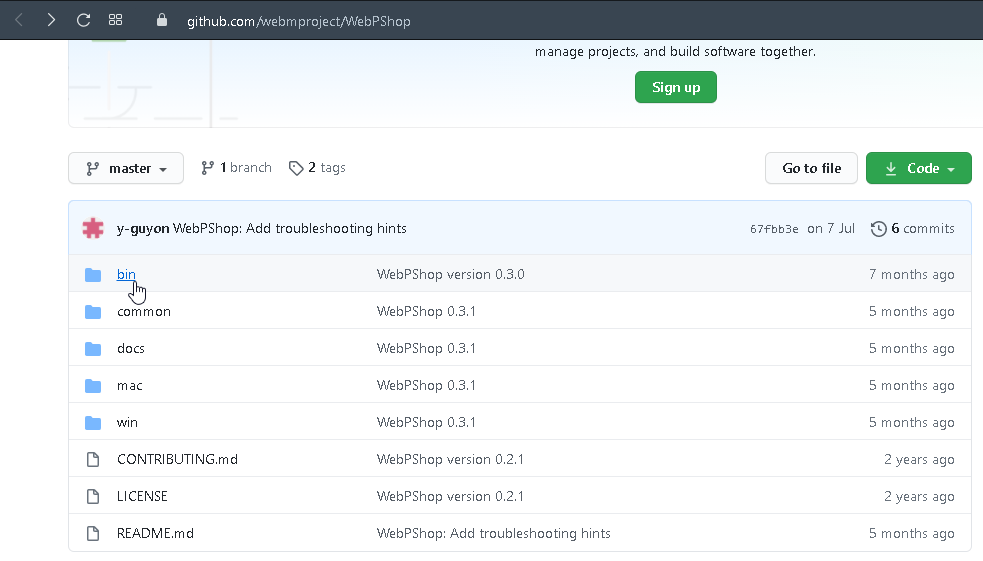View the 2 tags link
Screen dimensions: 983x561
pos(317,167)
